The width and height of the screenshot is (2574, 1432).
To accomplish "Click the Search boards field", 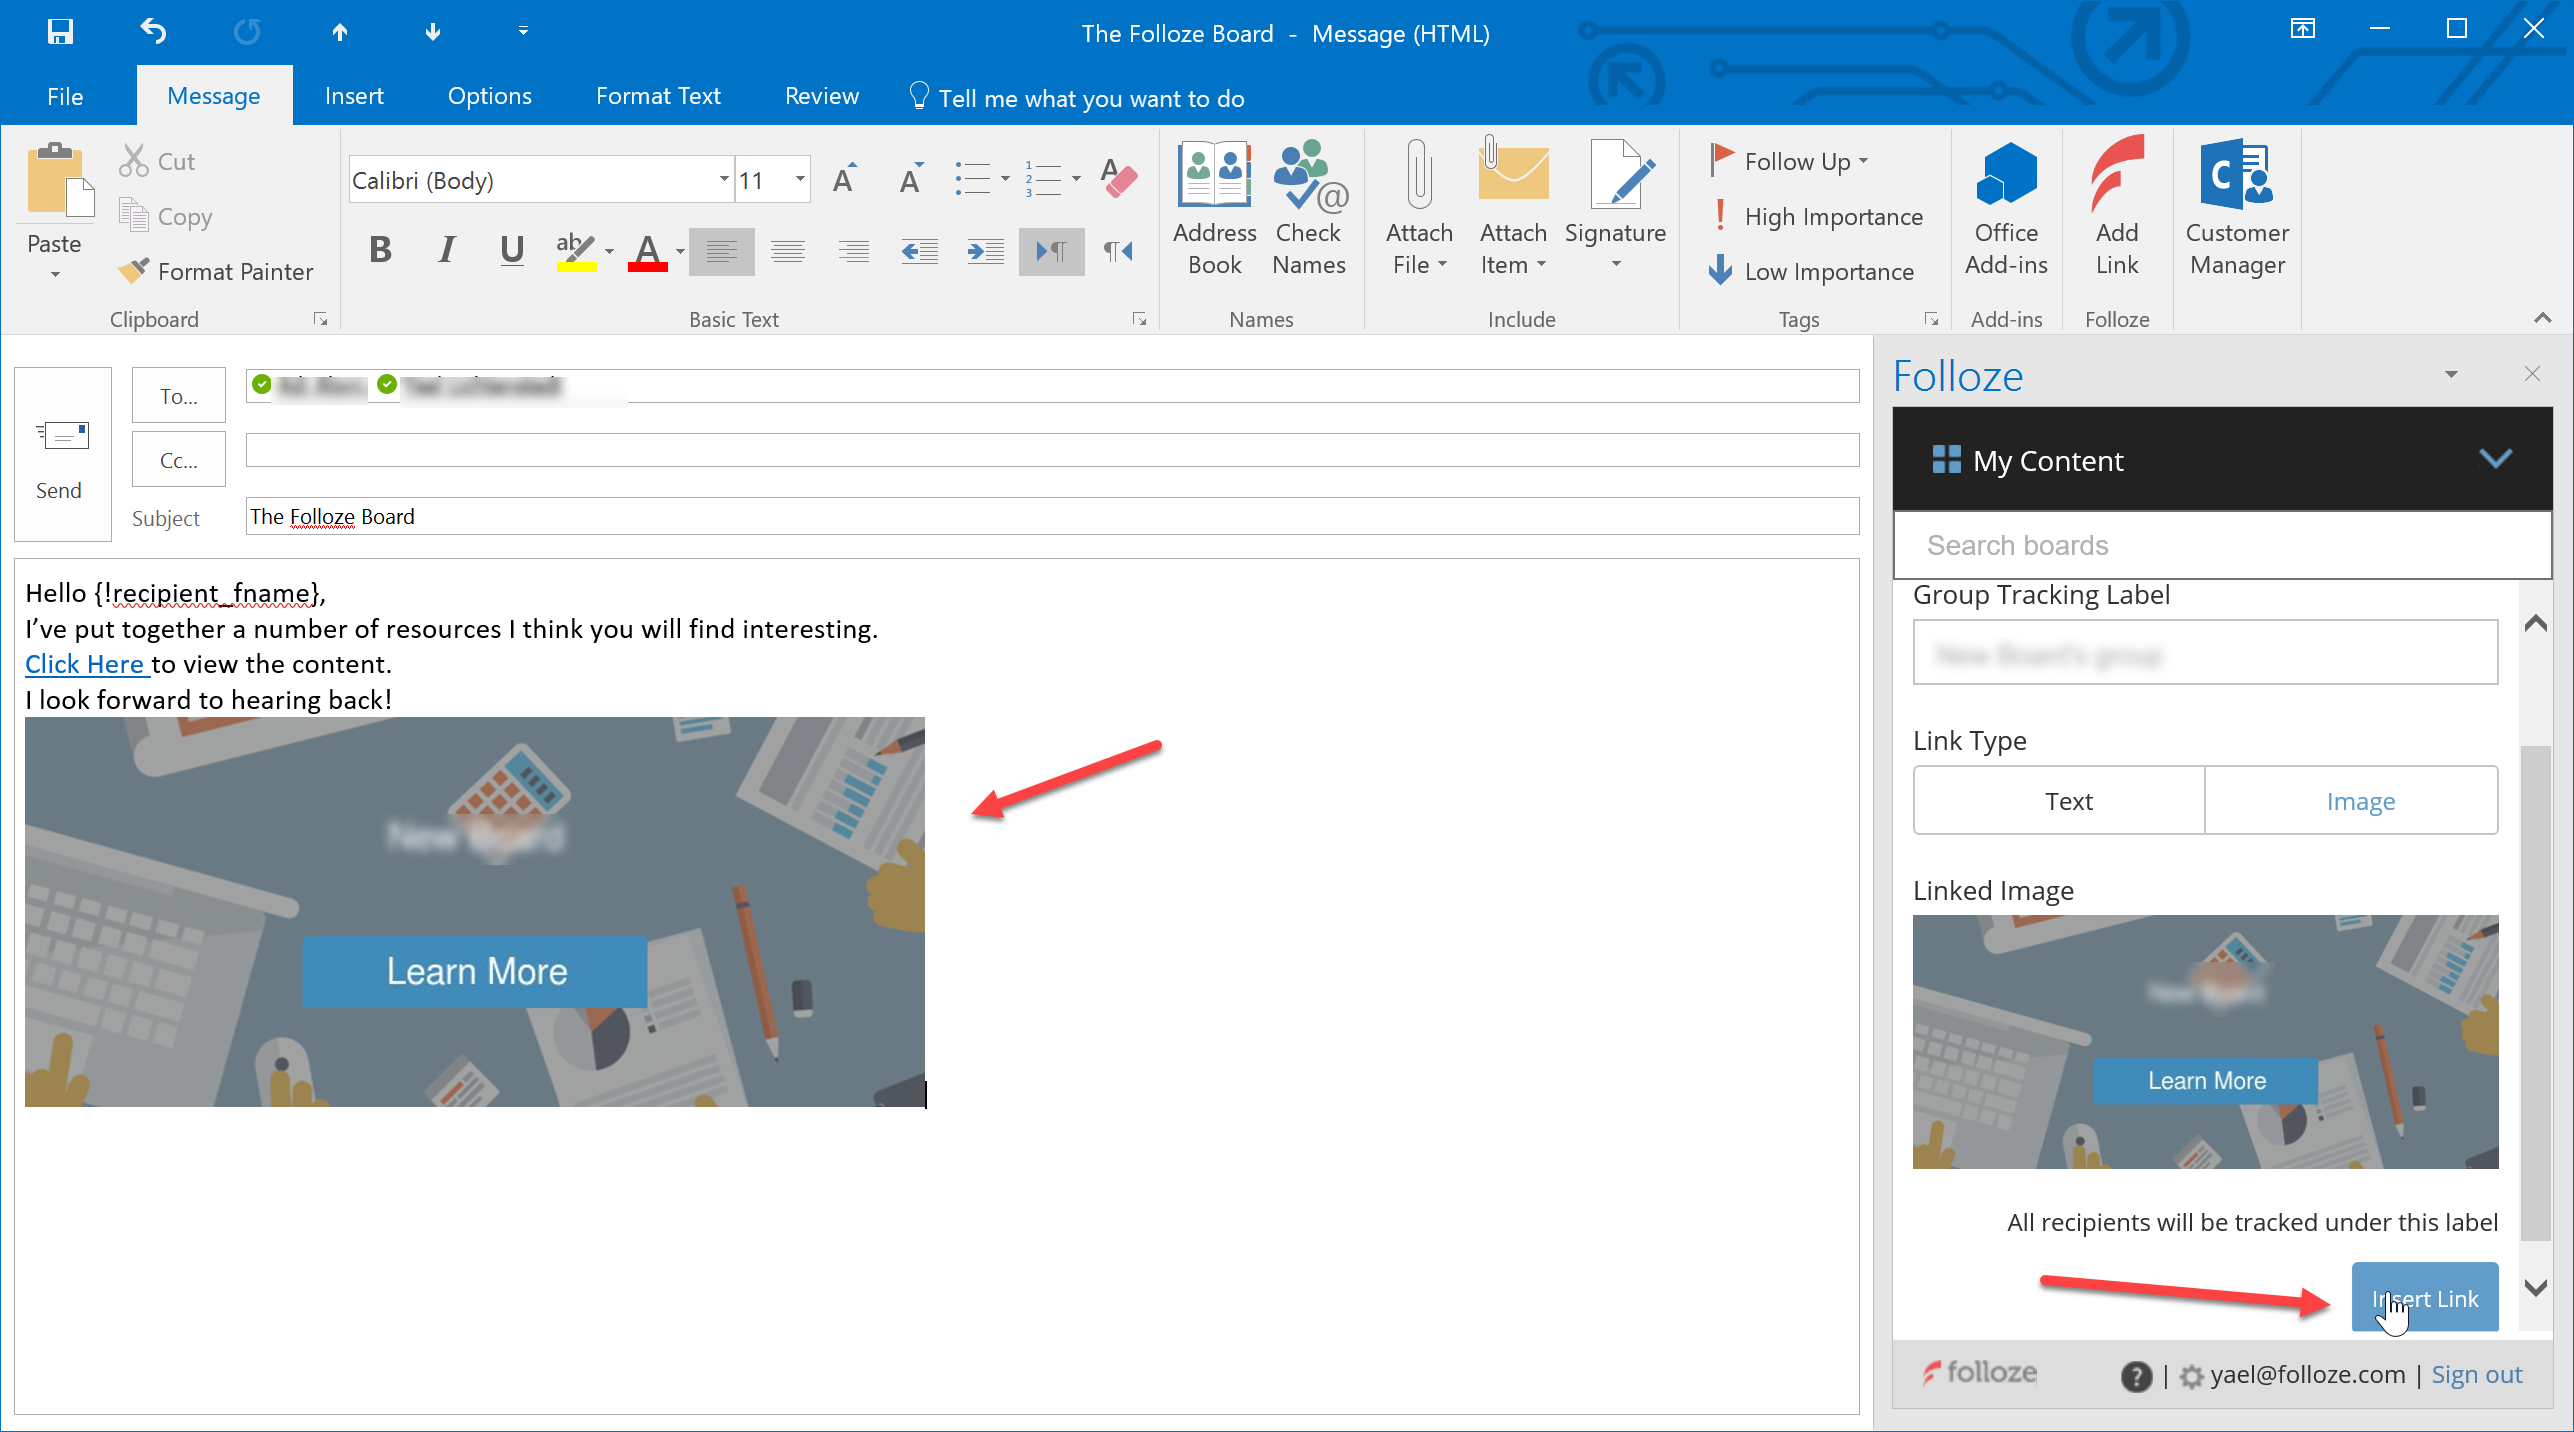I will tap(2222, 545).
